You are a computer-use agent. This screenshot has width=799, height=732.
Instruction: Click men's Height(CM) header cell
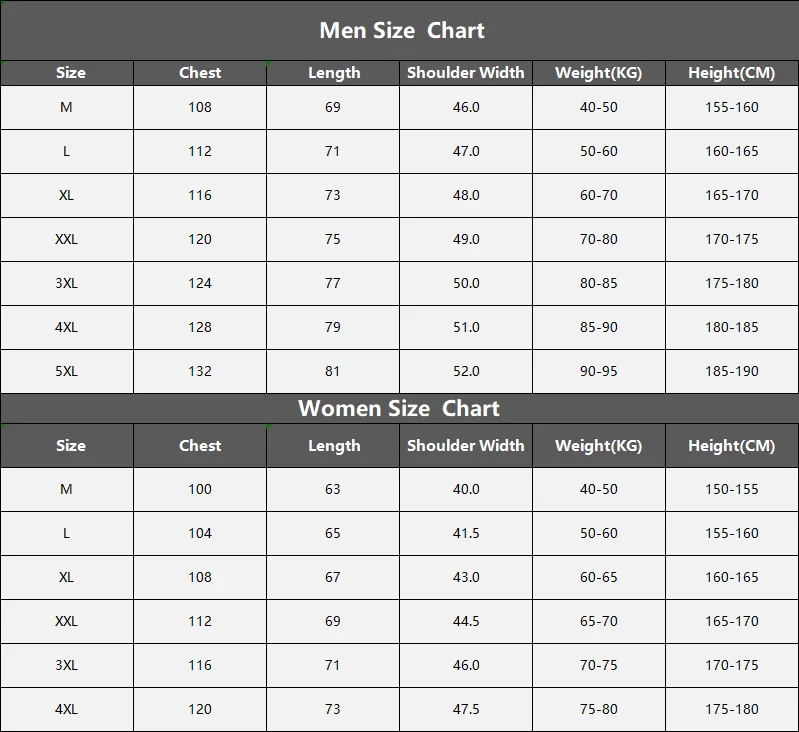(x=731, y=72)
